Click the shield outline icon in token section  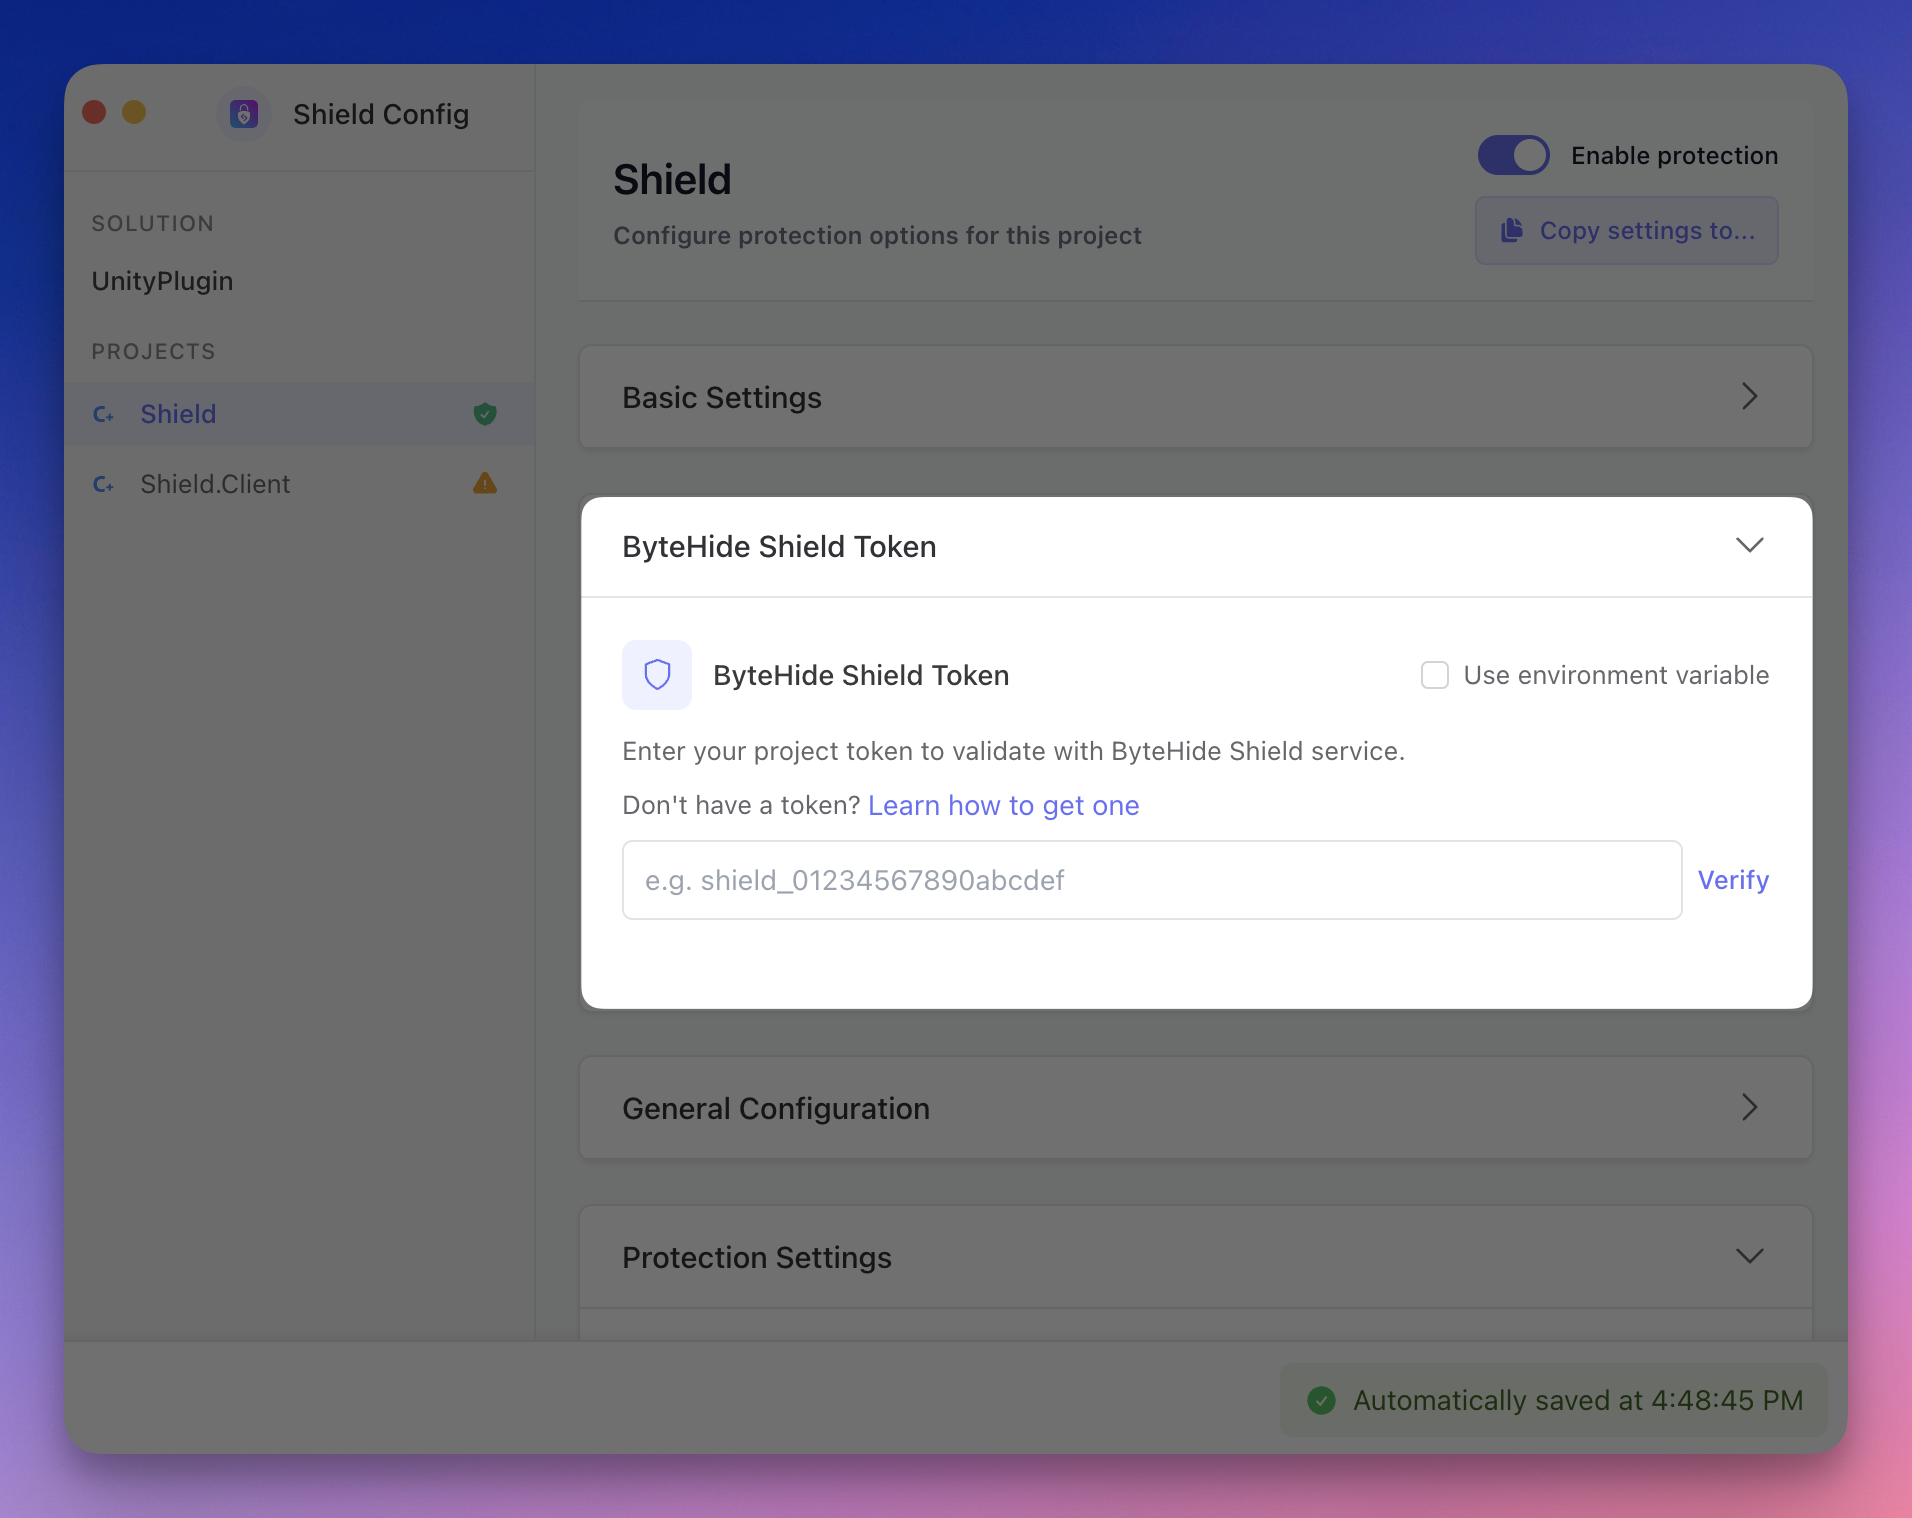point(657,675)
